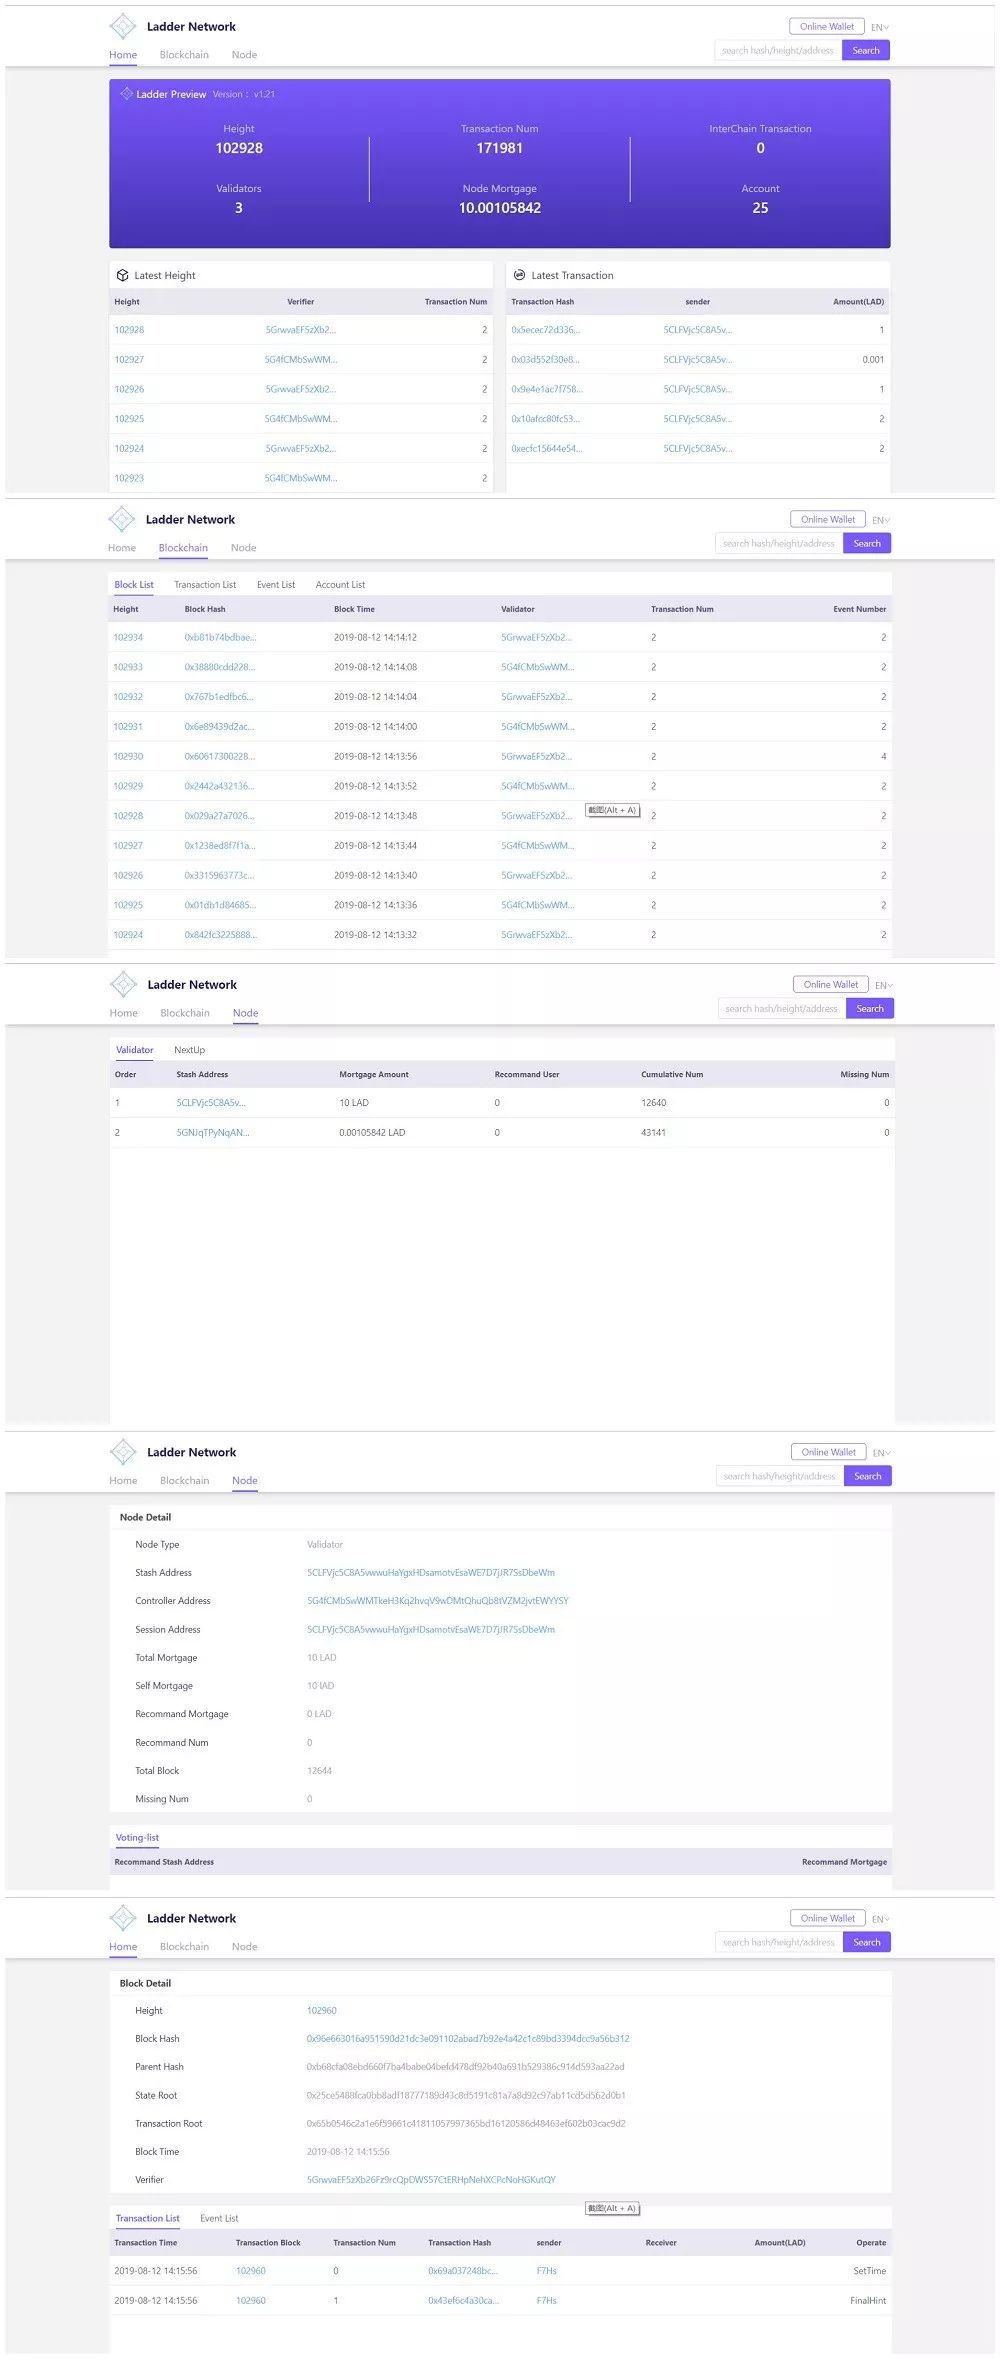Click Online Wallet button on Node Detail page

click(x=829, y=1451)
